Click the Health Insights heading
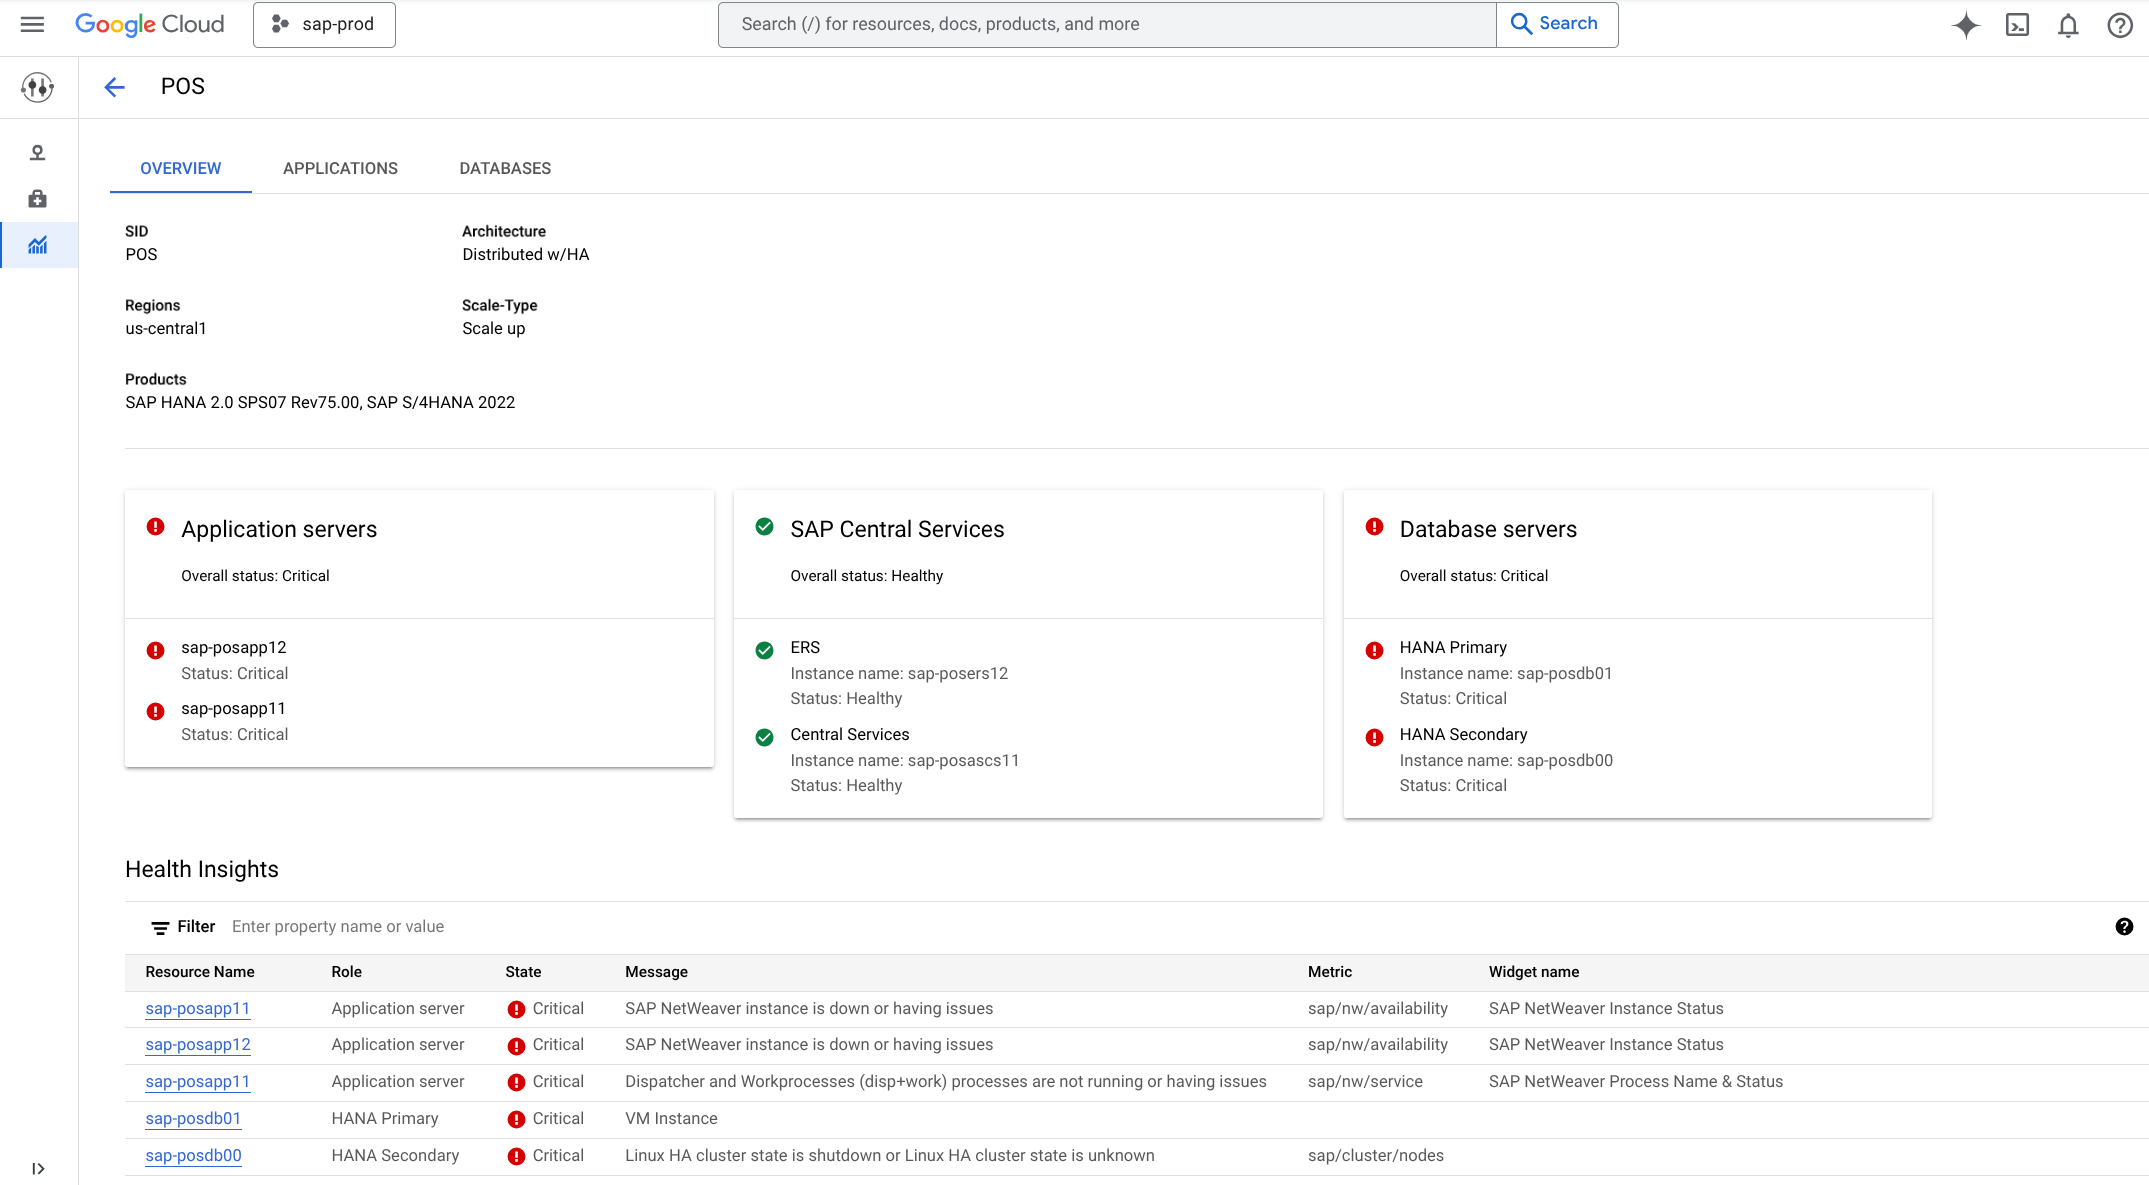The image size is (2149, 1185). point(202,870)
